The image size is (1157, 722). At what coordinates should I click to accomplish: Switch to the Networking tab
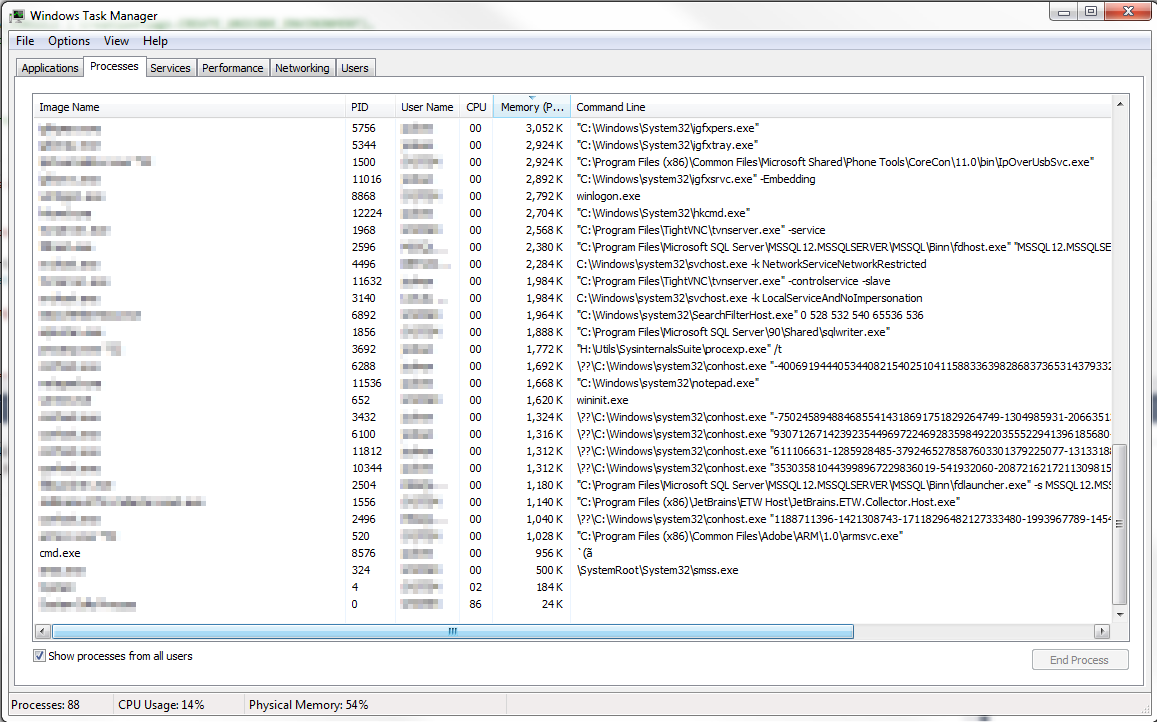point(302,68)
